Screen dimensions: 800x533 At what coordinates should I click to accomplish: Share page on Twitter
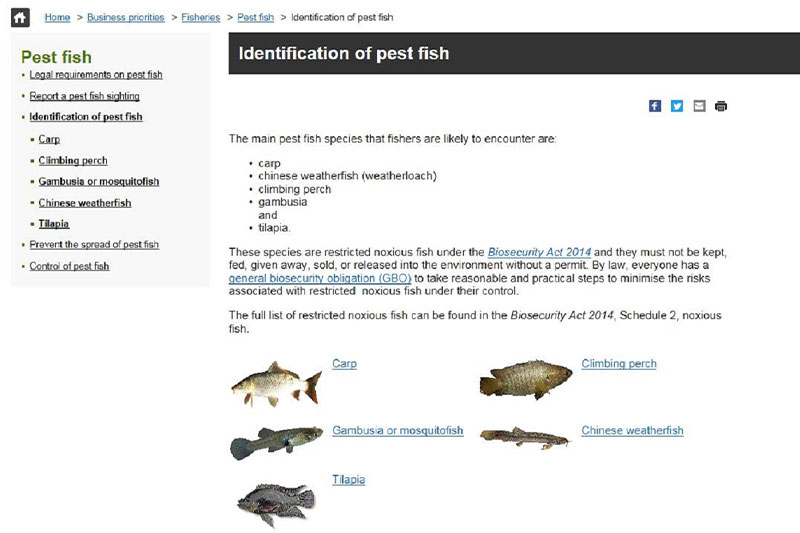pos(677,106)
